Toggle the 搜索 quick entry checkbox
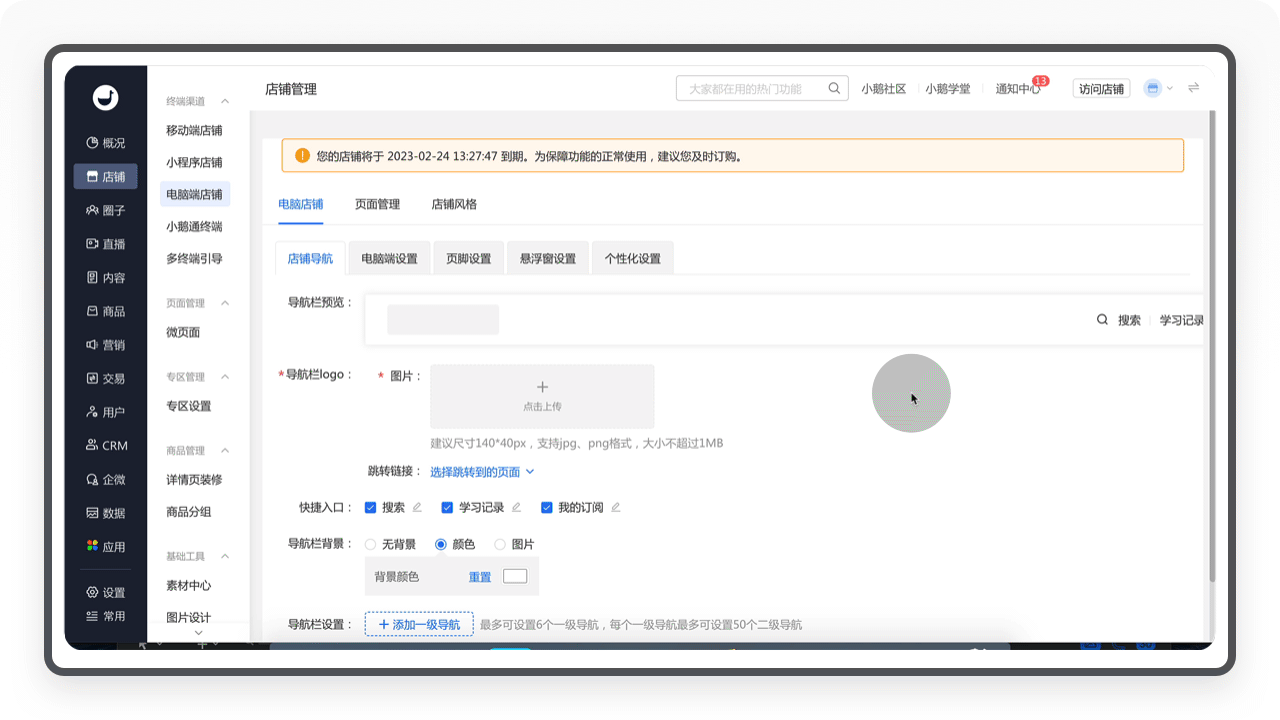This screenshot has width=1280, height=720. click(370, 507)
